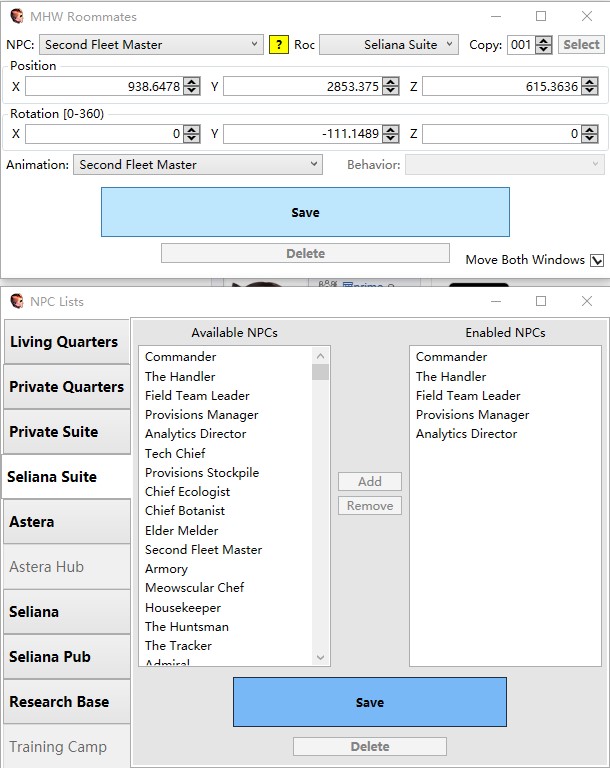610x768 pixels.
Task: Click the Copy number stepper arrows
Action: click(x=543, y=45)
